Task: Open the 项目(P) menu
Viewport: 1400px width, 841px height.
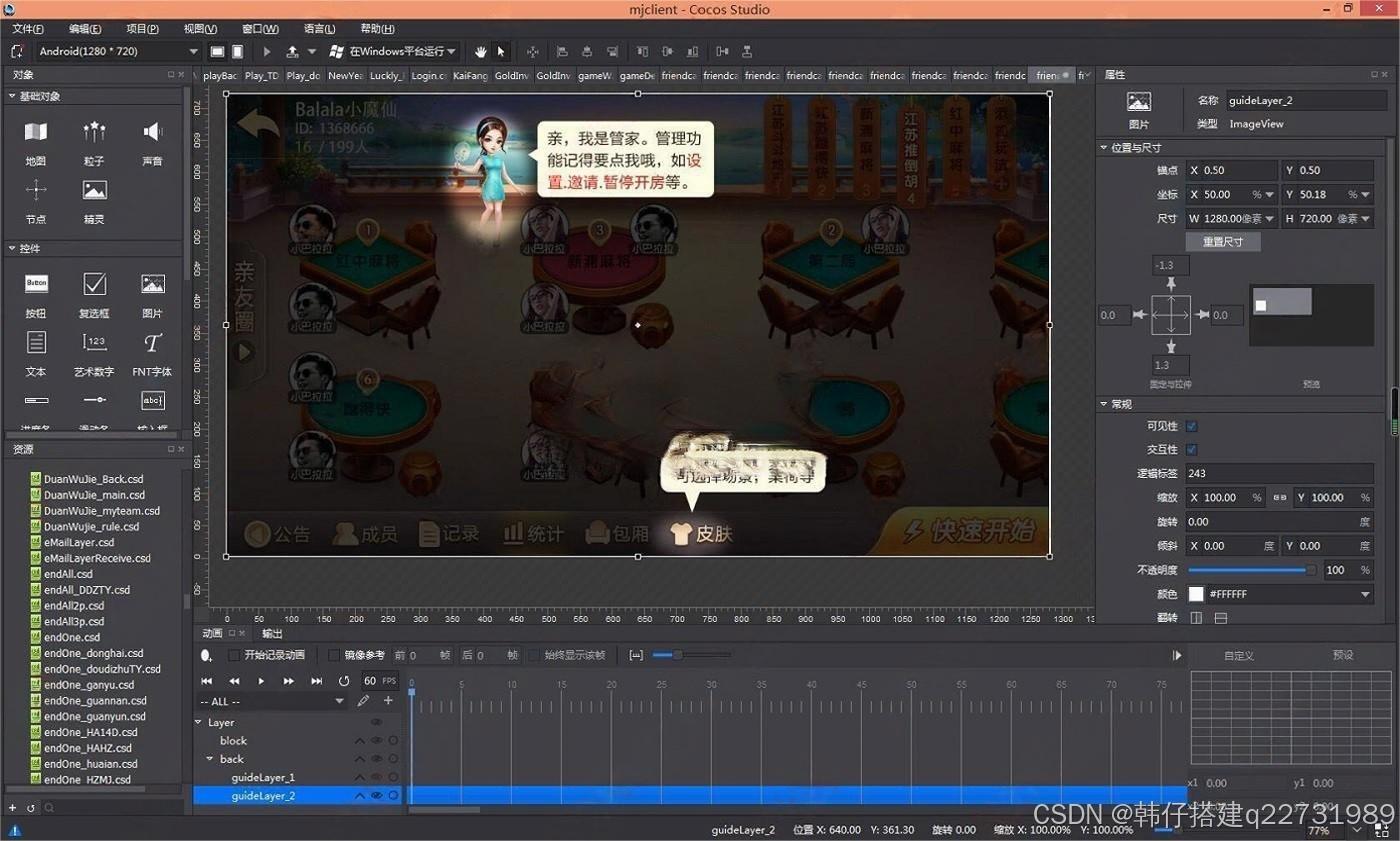Action: pyautogui.click(x=142, y=29)
